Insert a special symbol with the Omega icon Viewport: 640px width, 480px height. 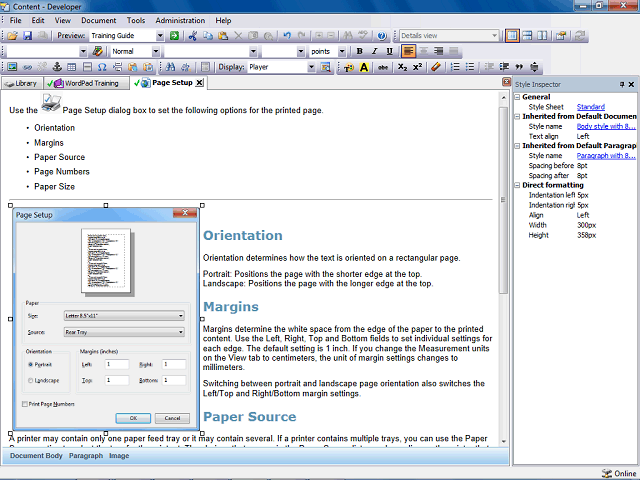[x=102, y=67]
